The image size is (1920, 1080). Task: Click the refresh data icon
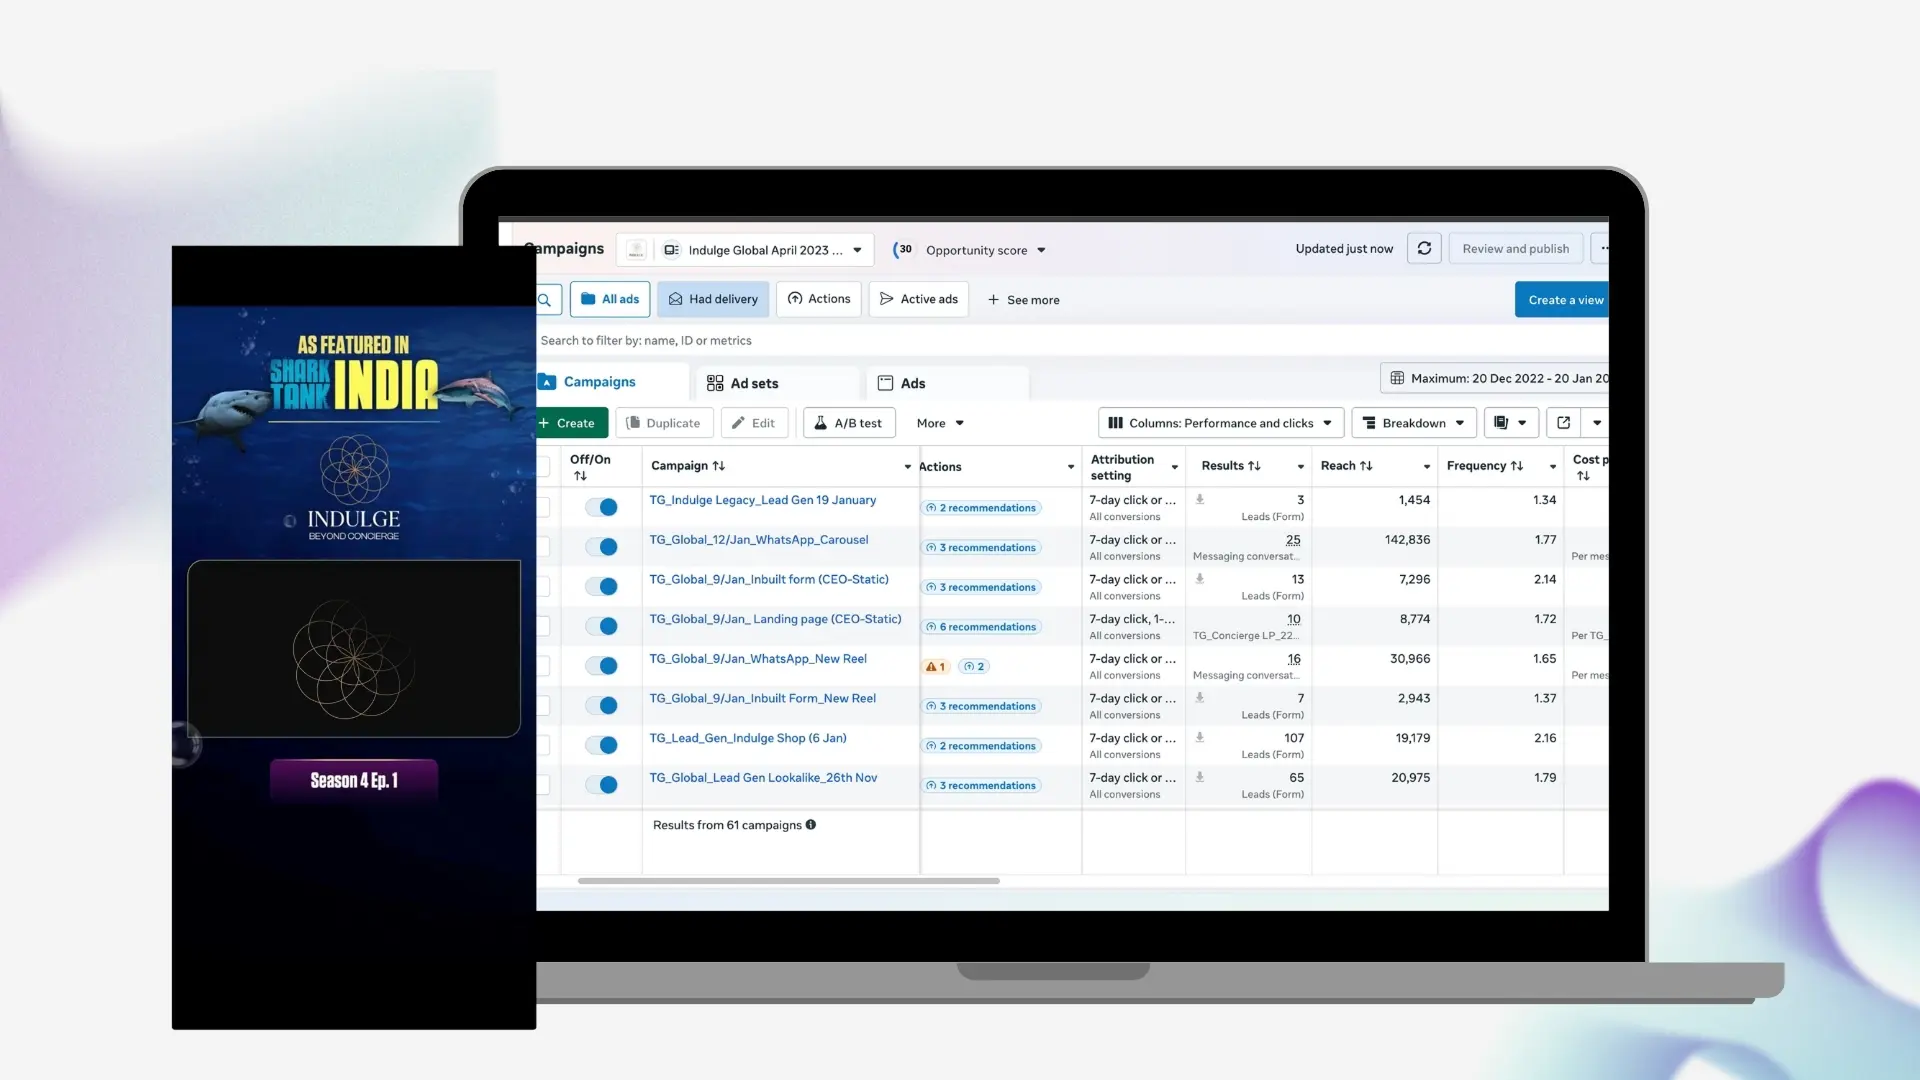[x=1424, y=249]
